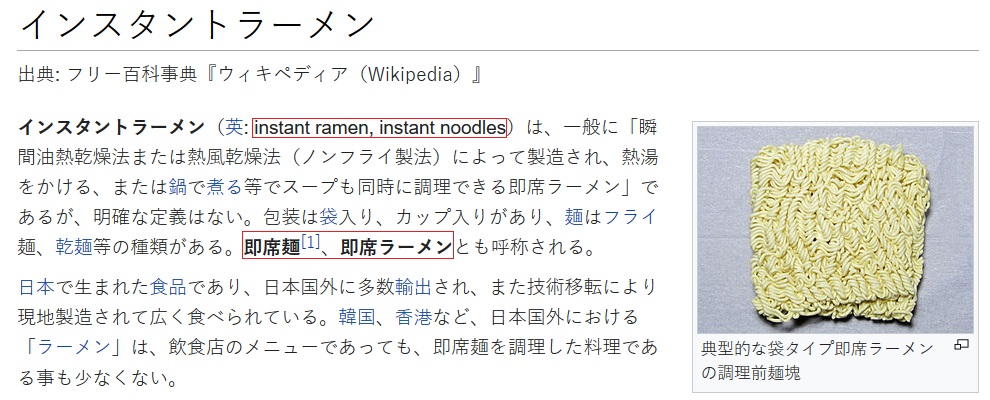
Task: Open the 日本 article link
Action: point(36,288)
